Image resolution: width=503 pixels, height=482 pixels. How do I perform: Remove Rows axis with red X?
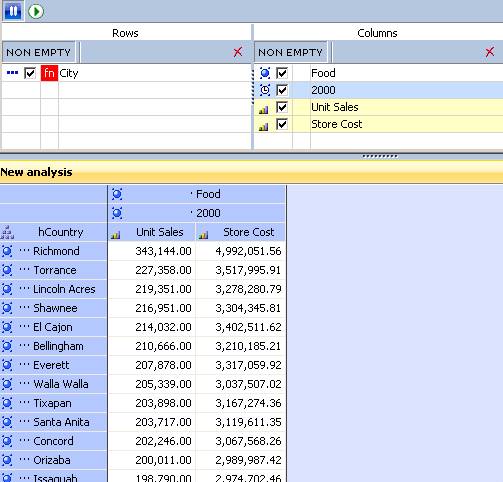coord(238,52)
